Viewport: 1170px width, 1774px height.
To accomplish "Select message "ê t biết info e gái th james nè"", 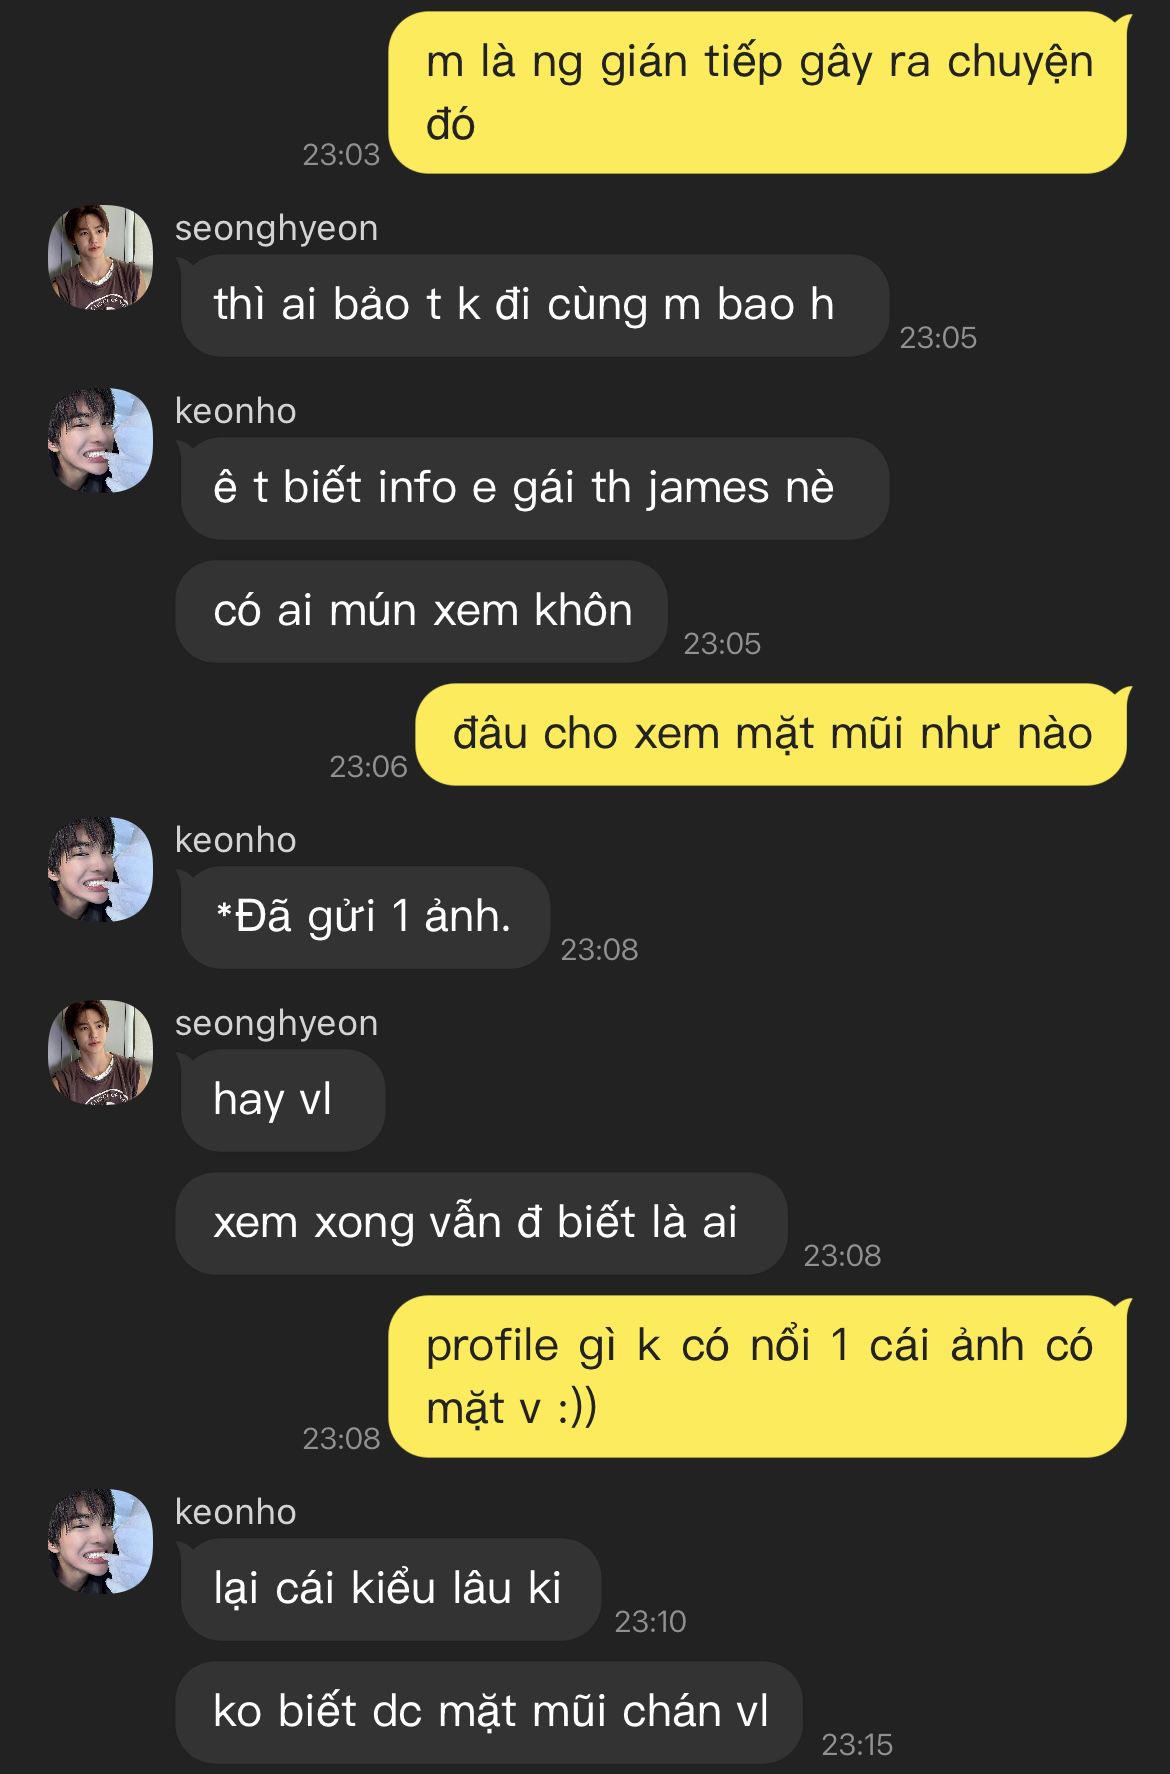I will click(x=534, y=488).
